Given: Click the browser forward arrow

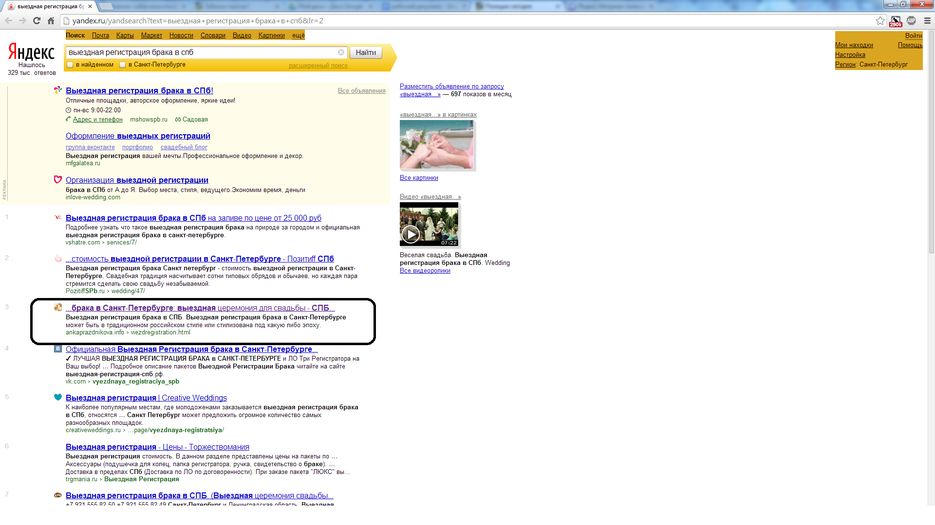Looking at the screenshot, I should (x=22, y=20).
